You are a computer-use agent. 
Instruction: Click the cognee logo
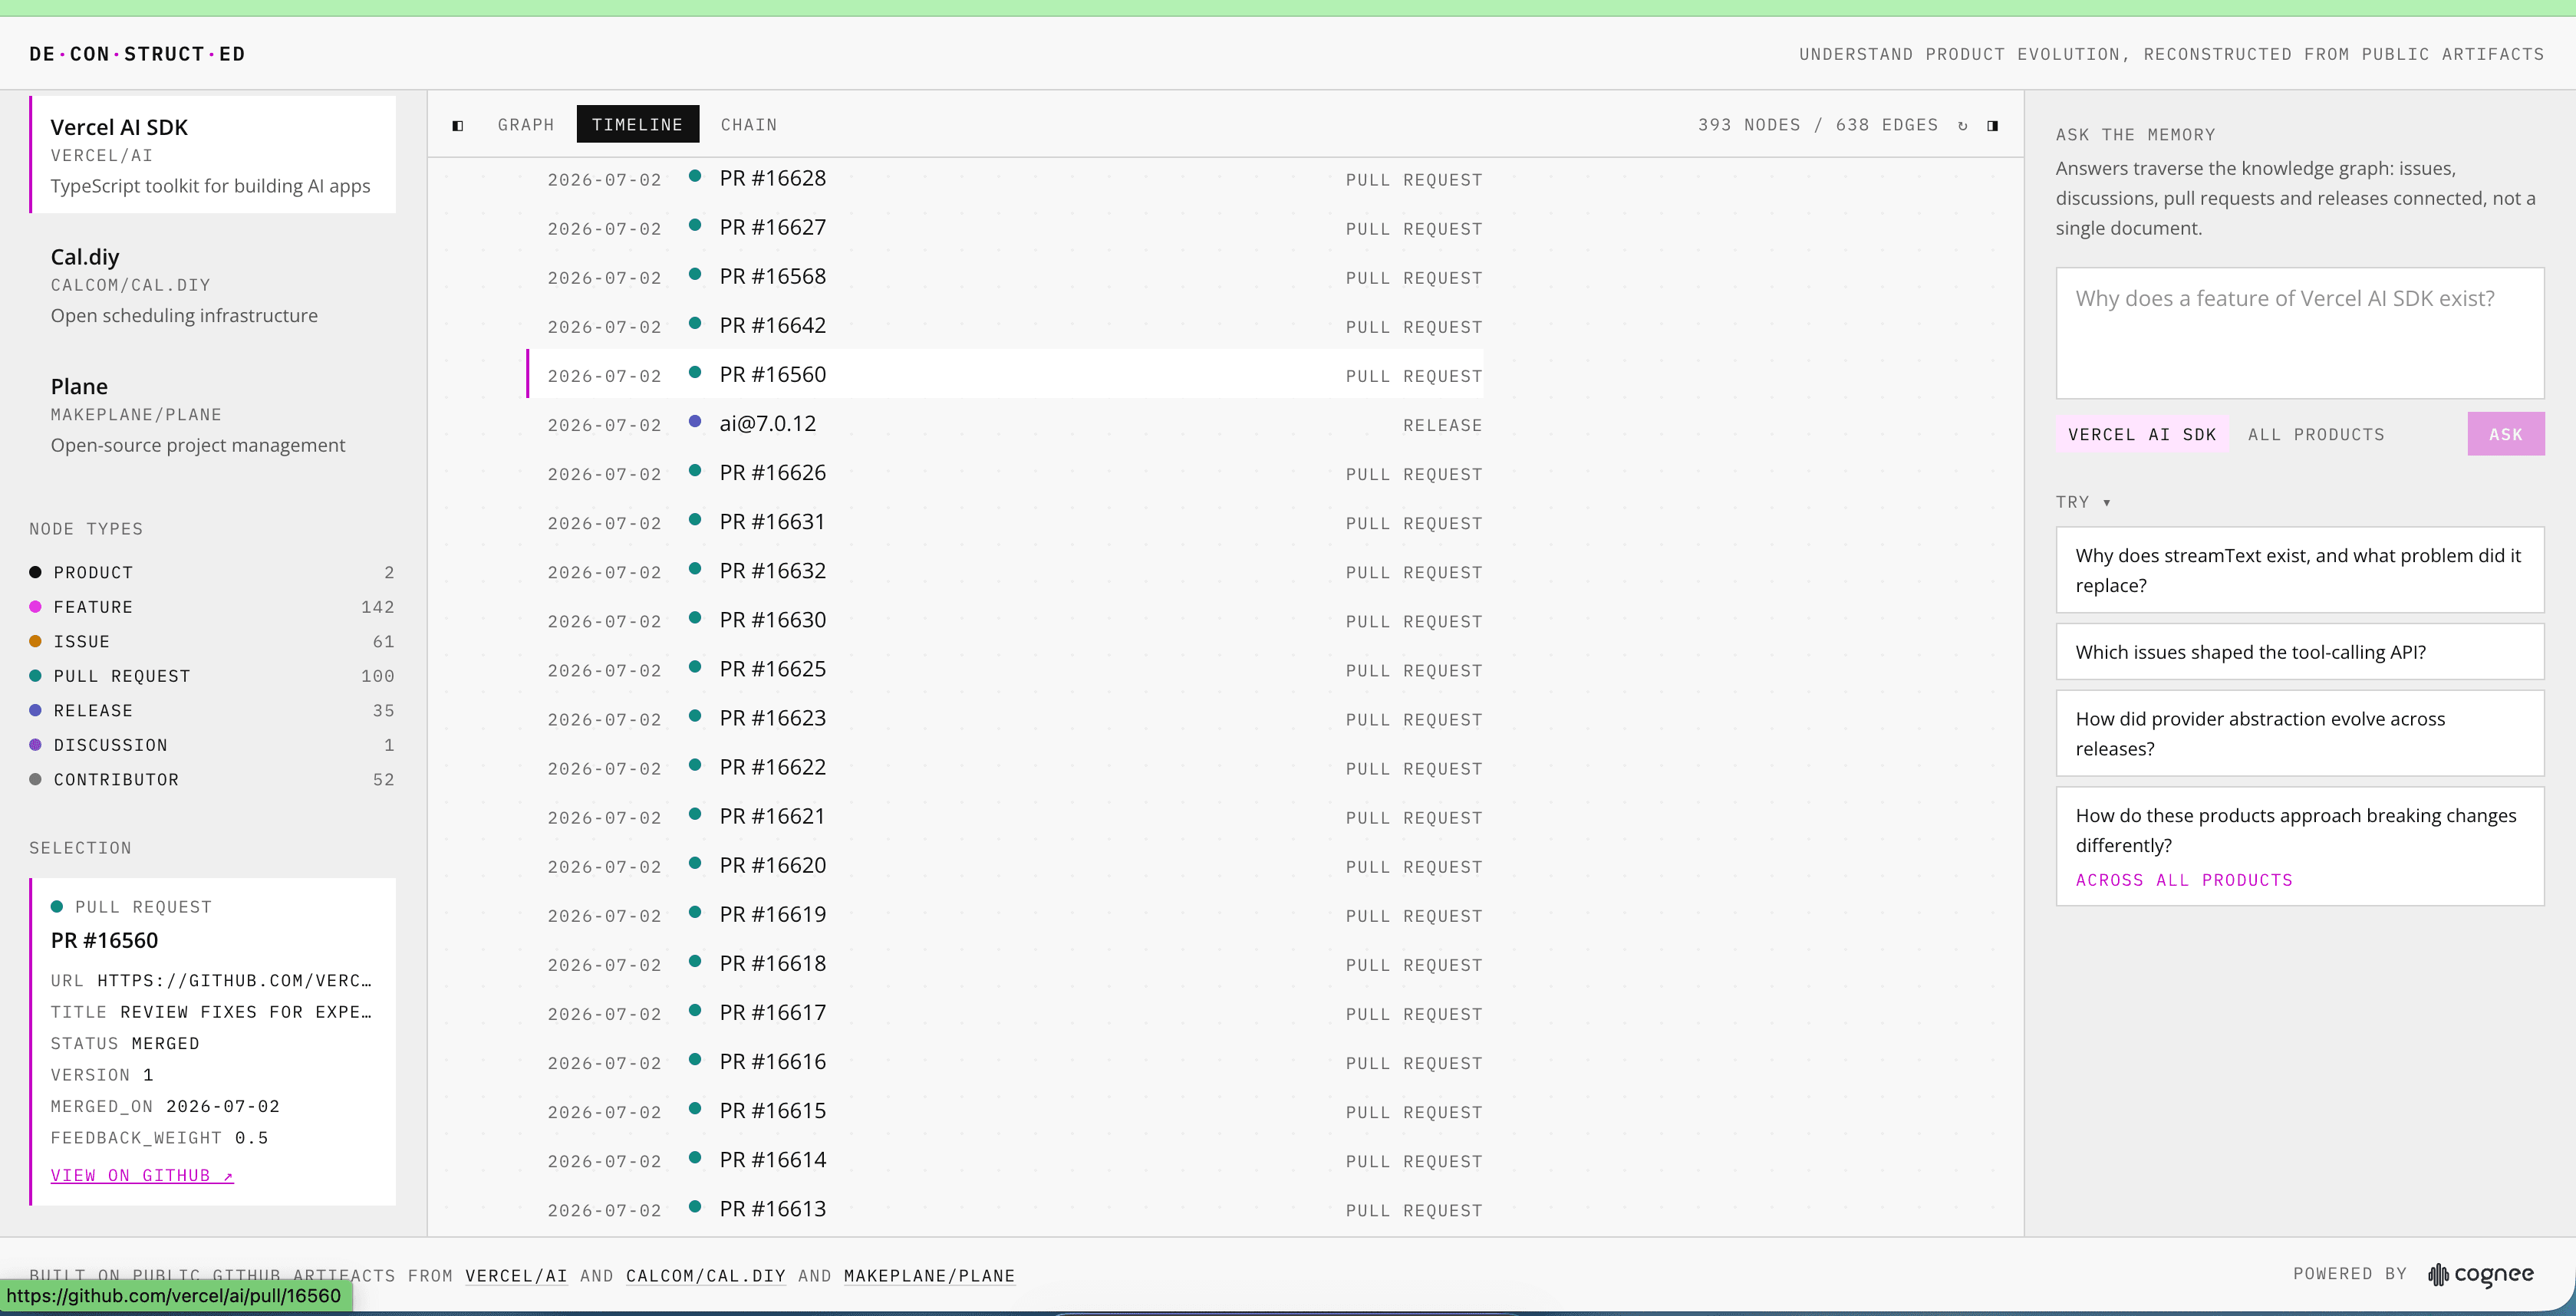coord(2481,1274)
